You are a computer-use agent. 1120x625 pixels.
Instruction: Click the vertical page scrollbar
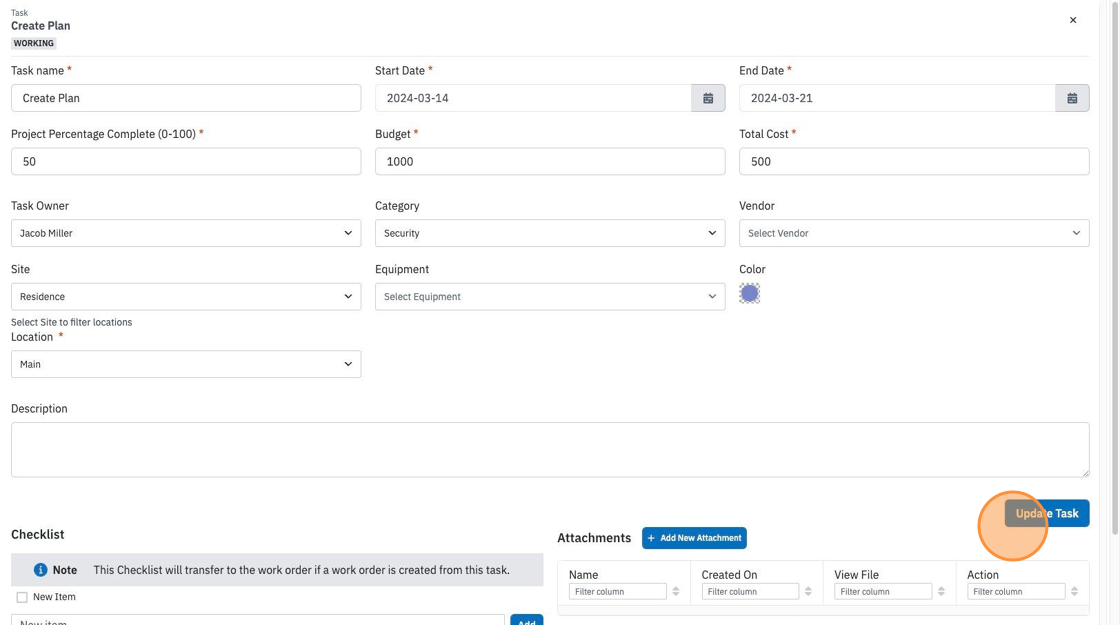(x=1115, y=268)
